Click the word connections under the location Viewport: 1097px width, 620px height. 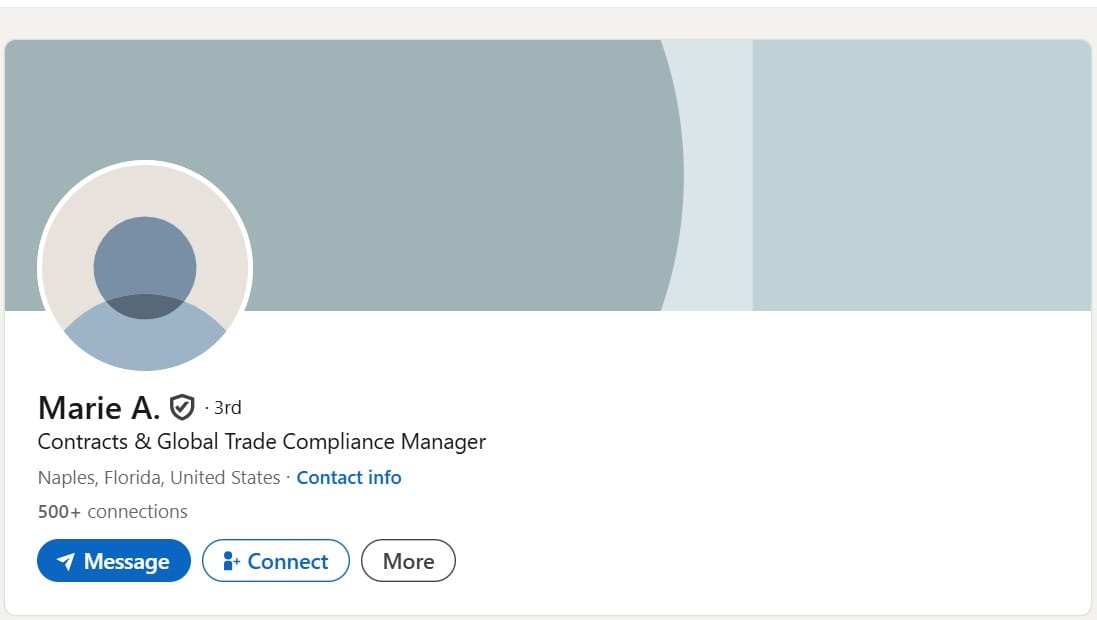137,512
